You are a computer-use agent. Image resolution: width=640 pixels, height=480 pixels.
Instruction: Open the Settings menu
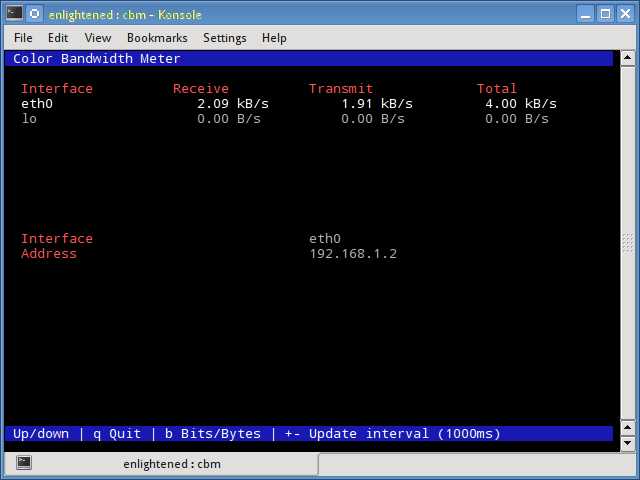[x=225, y=38]
